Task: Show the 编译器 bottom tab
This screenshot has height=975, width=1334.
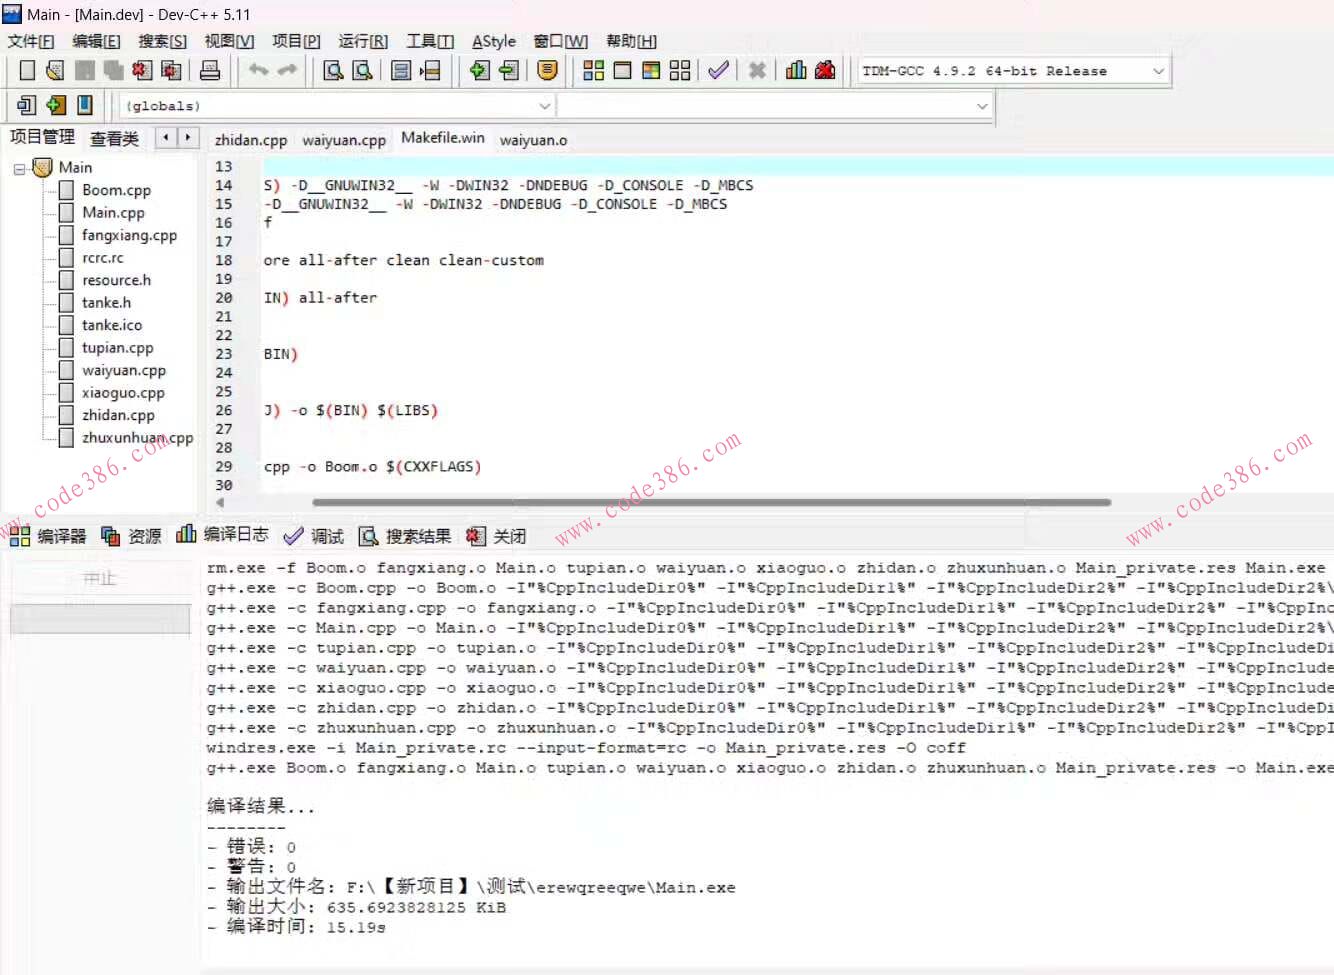Action: tap(48, 536)
